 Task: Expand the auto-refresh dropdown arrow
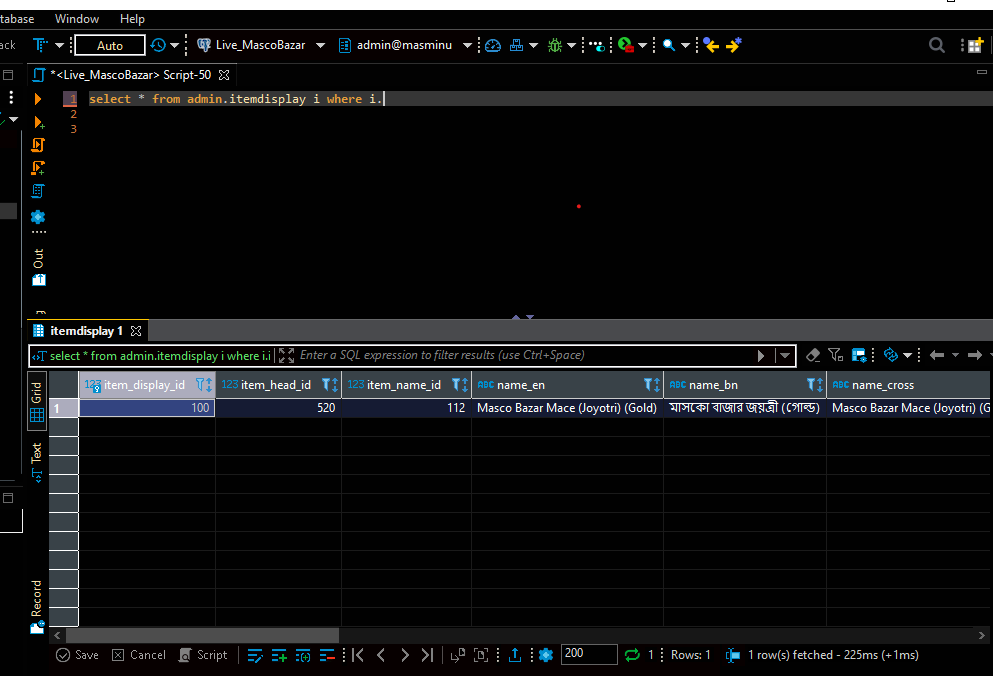click(x=908, y=355)
